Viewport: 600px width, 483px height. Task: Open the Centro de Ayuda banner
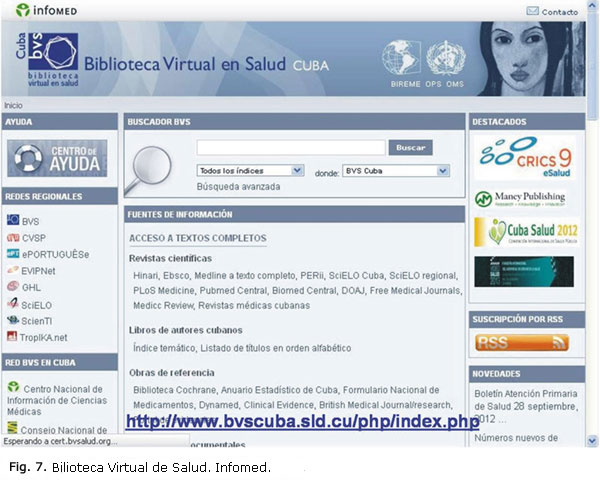click(x=55, y=158)
